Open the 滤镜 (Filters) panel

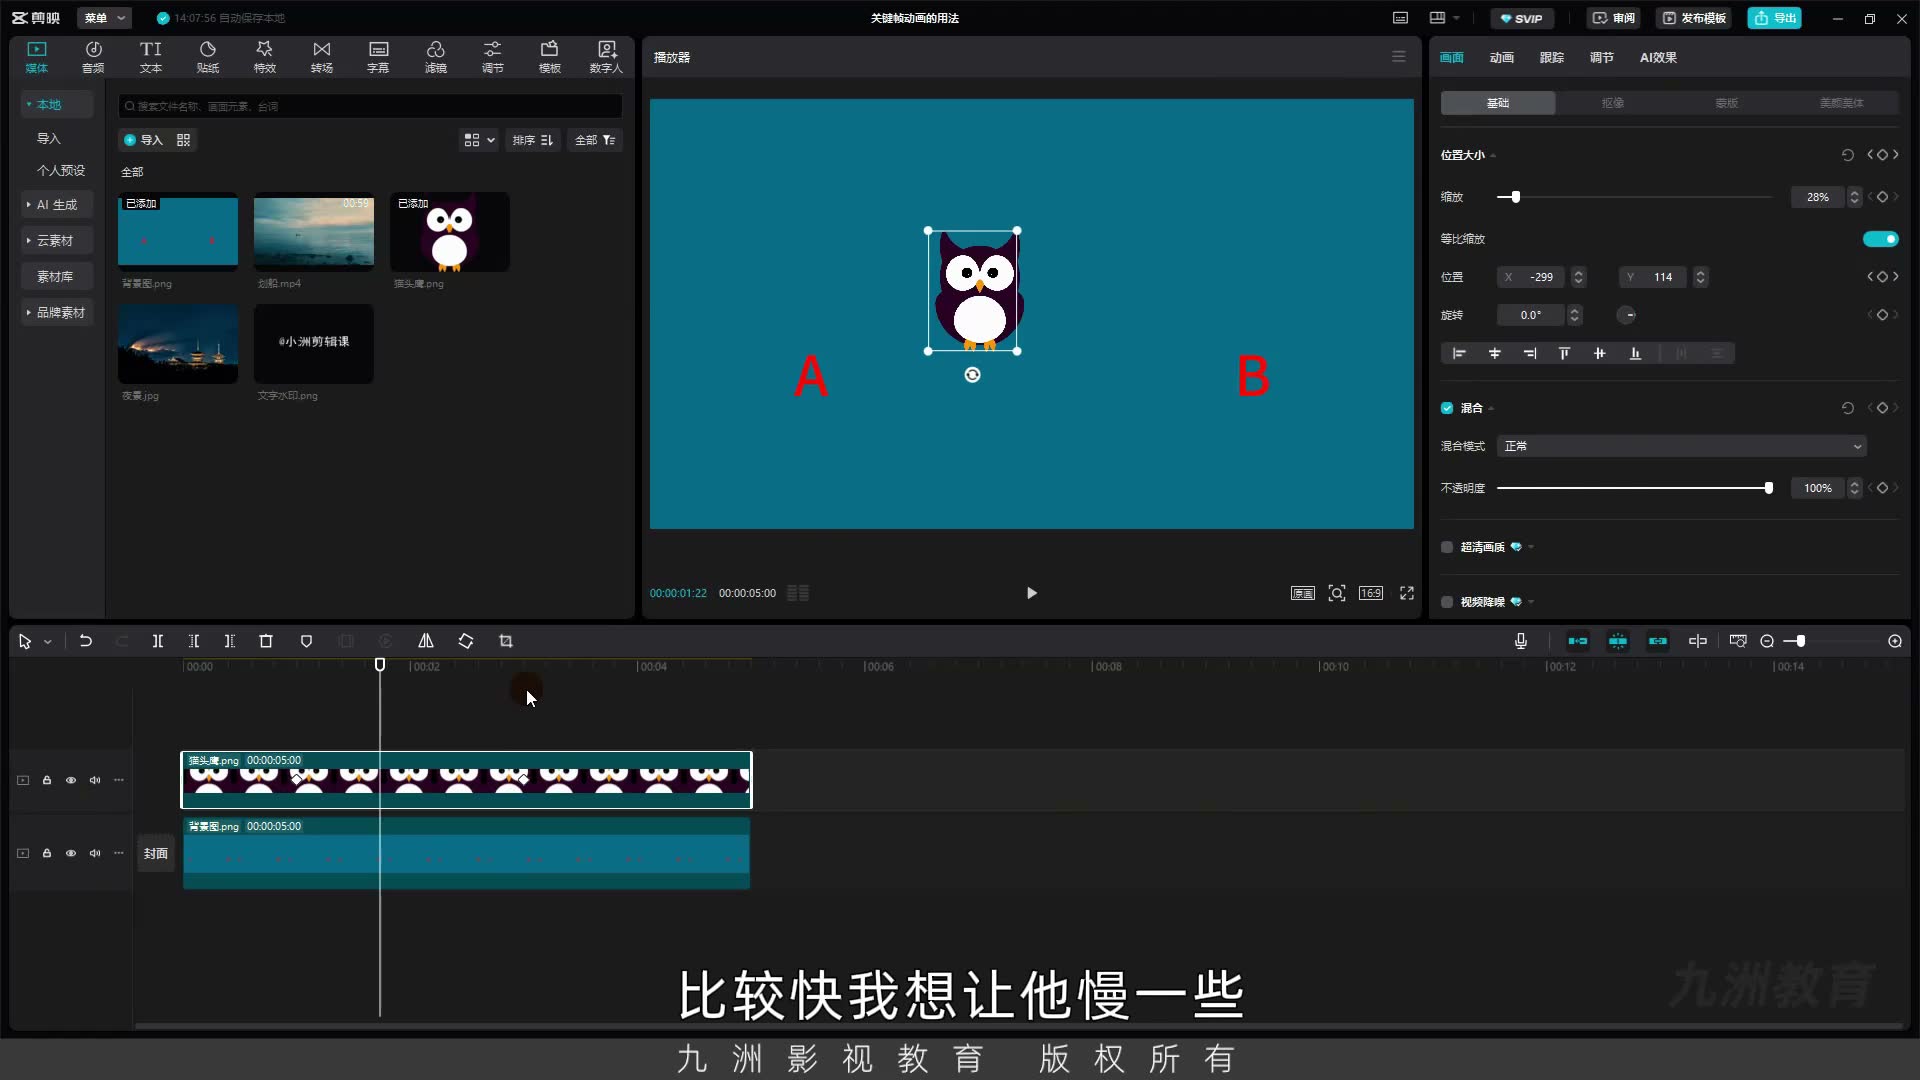tap(435, 57)
